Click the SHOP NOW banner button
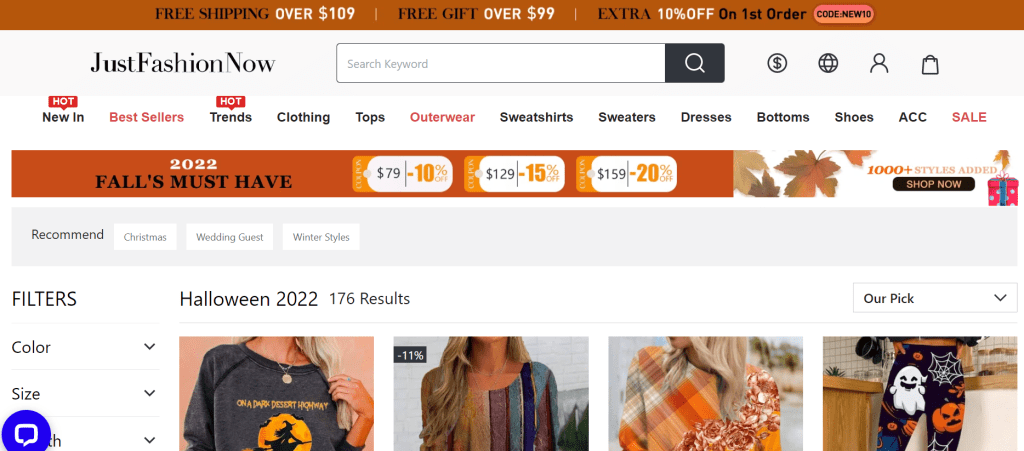 tap(933, 184)
